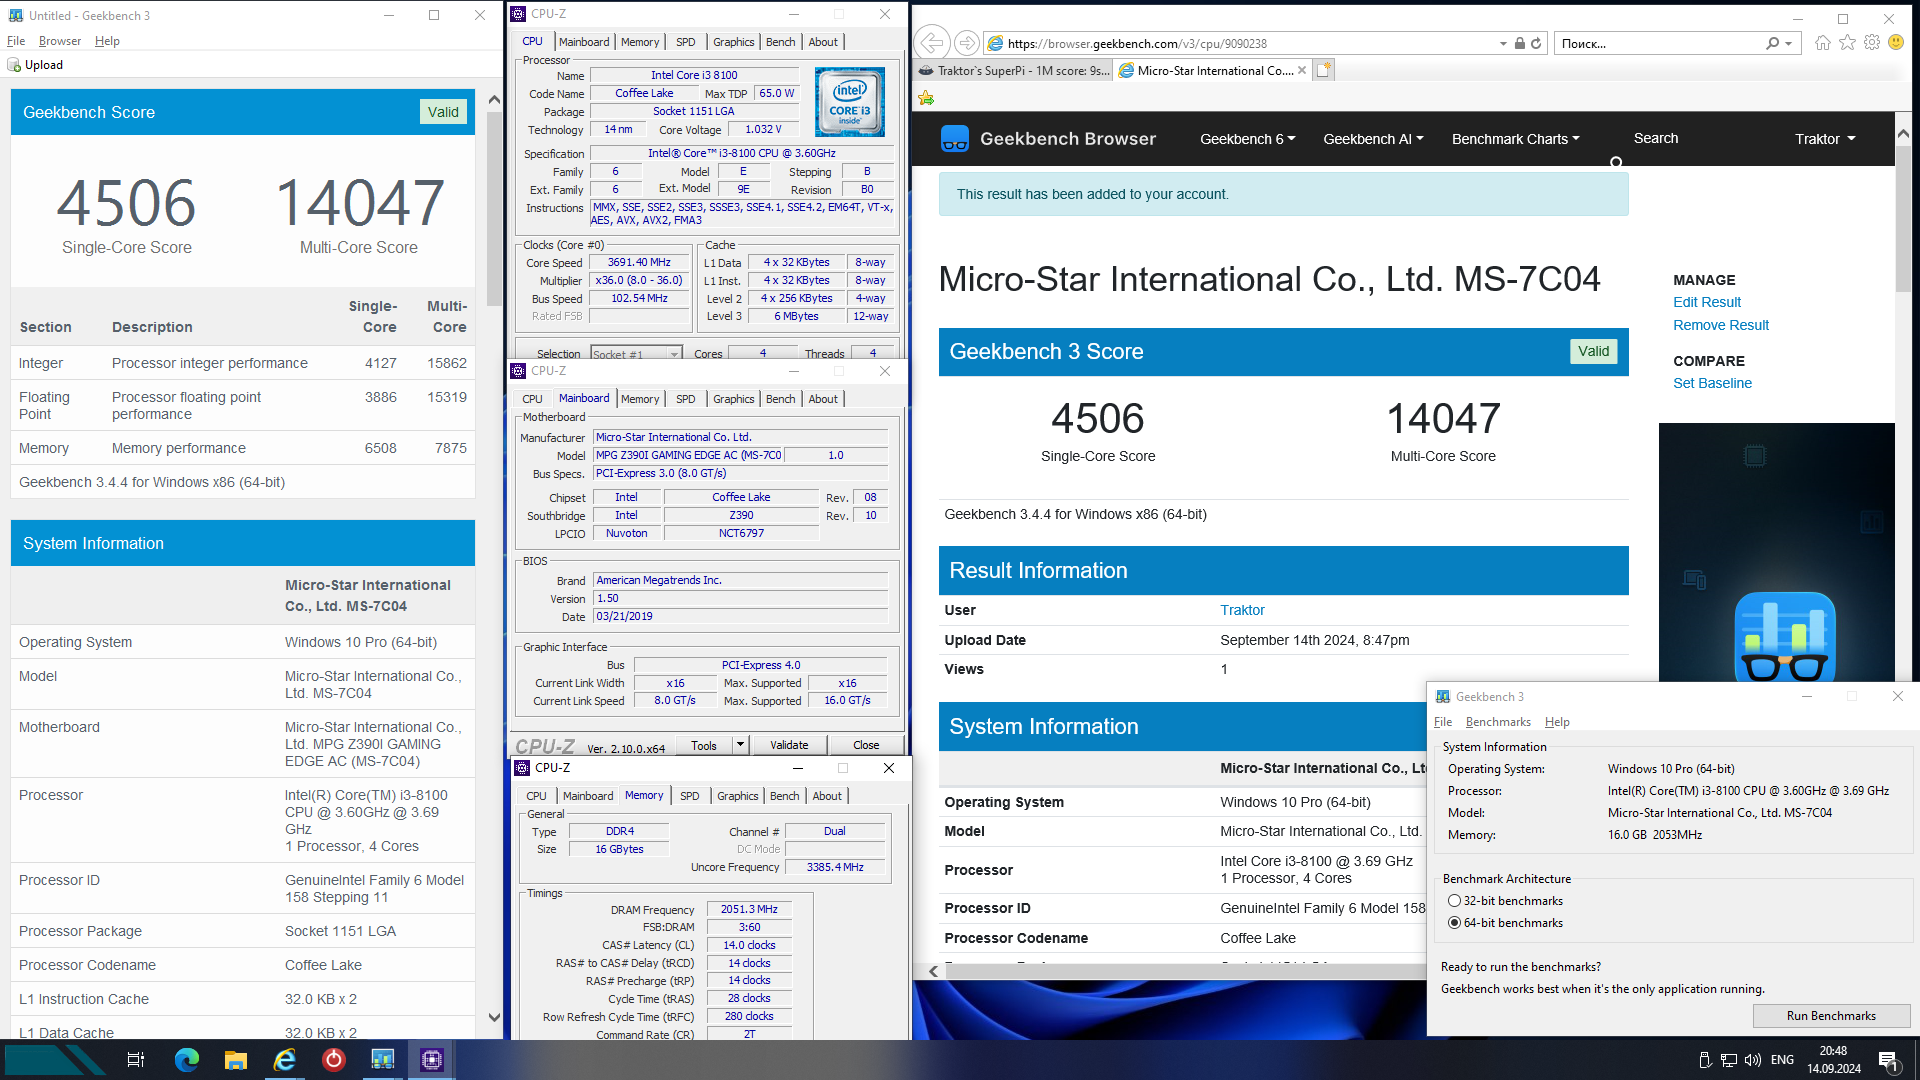1920x1080 pixels.
Task: Click the Edit Result link
Action: click(1707, 302)
